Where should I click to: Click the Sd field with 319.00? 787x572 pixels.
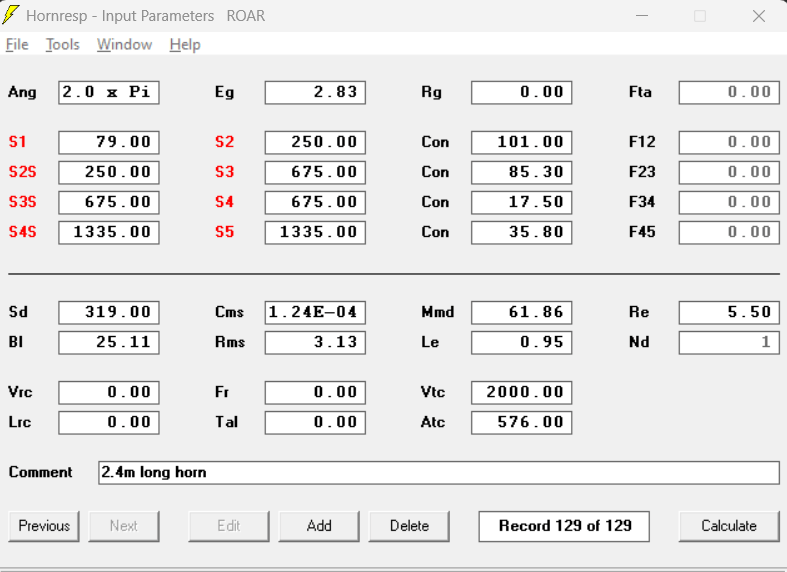109,313
